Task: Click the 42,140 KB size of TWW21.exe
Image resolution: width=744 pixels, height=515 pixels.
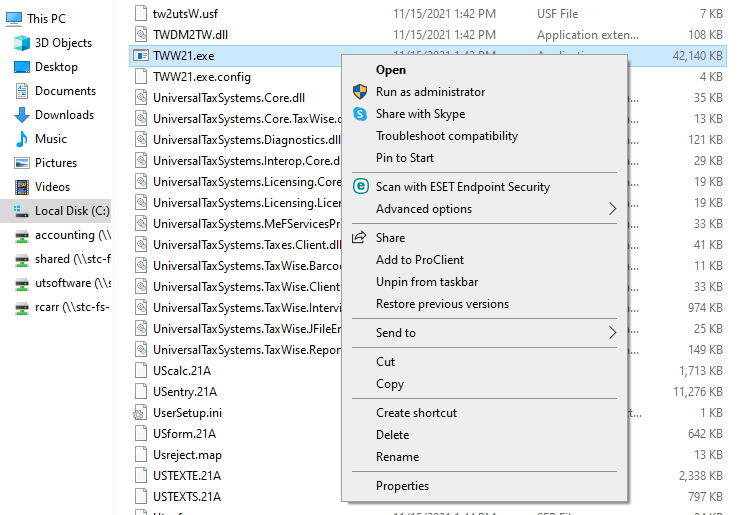Action: [698, 56]
